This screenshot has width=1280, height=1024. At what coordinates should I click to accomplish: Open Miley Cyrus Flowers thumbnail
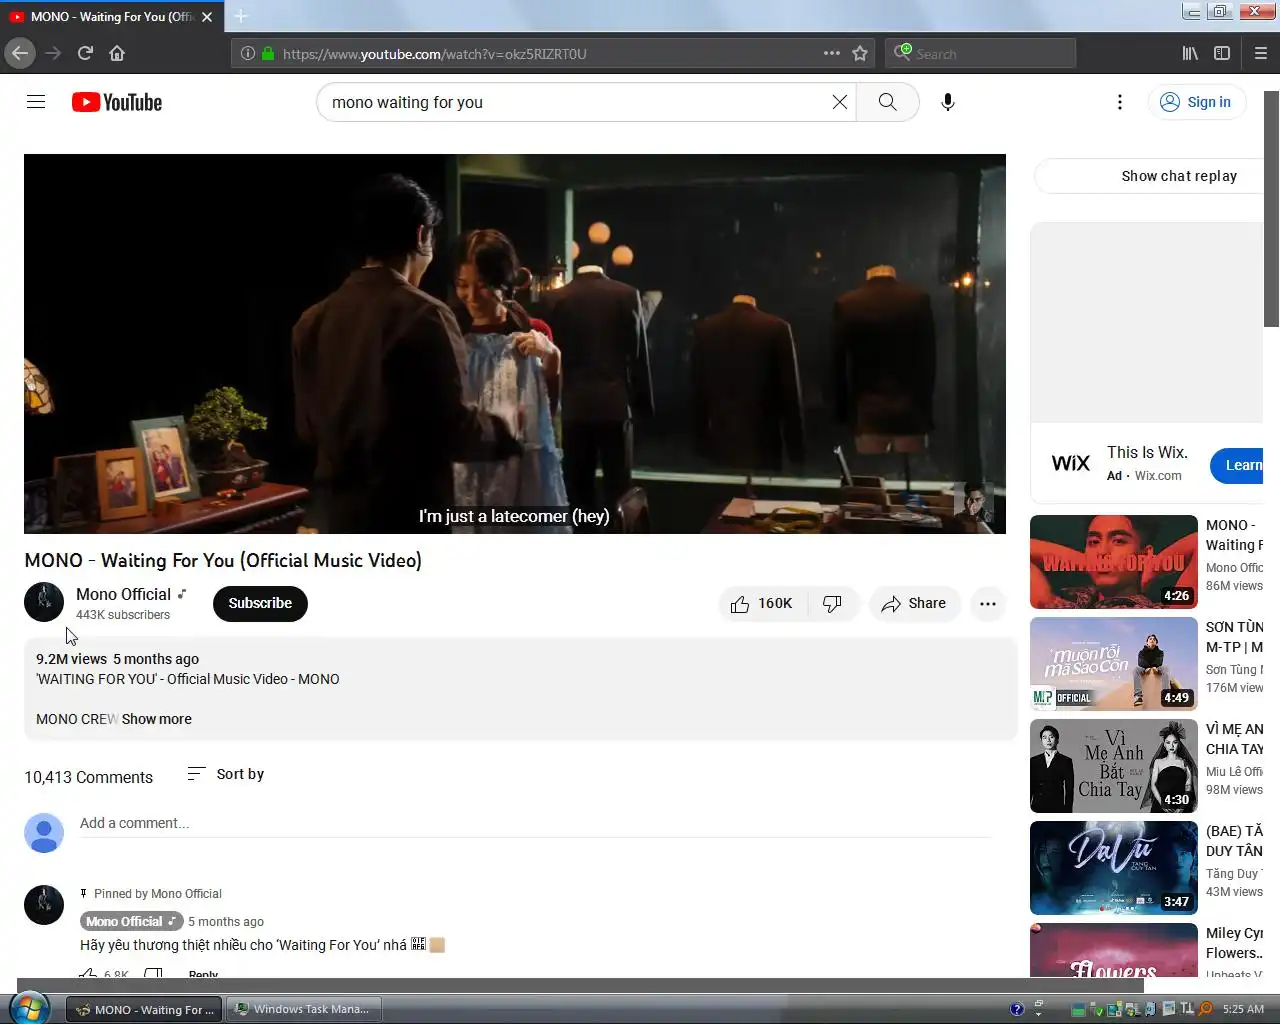click(1114, 950)
